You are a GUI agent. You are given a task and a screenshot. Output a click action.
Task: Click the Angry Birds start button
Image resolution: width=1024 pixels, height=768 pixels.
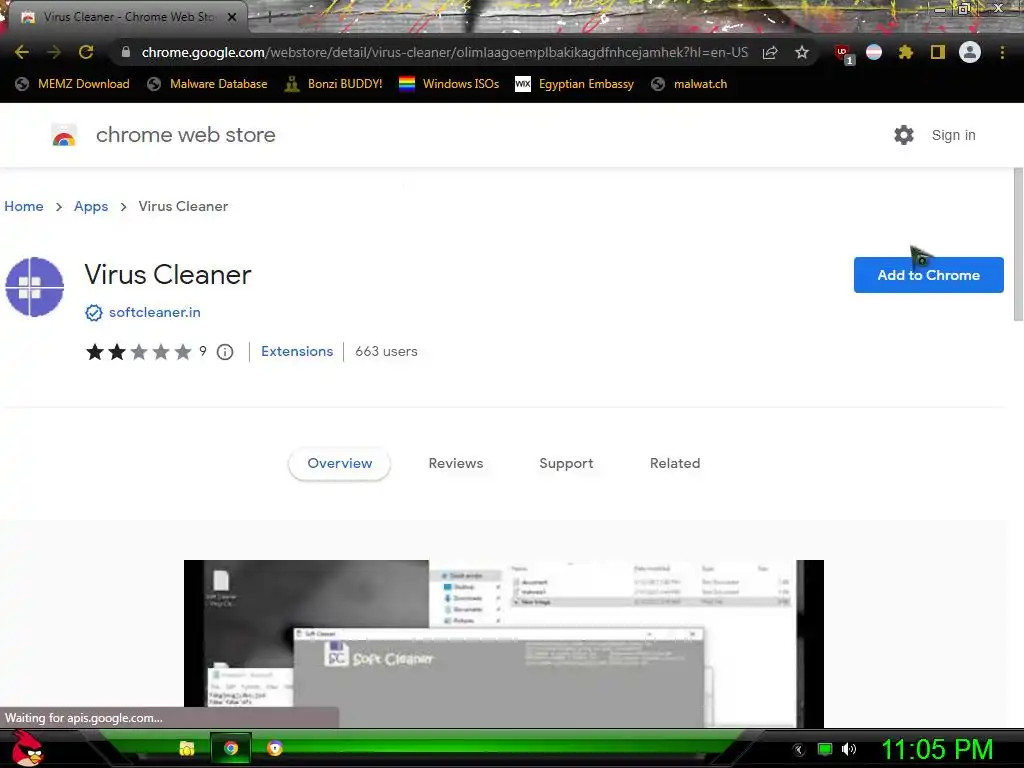[27, 748]
